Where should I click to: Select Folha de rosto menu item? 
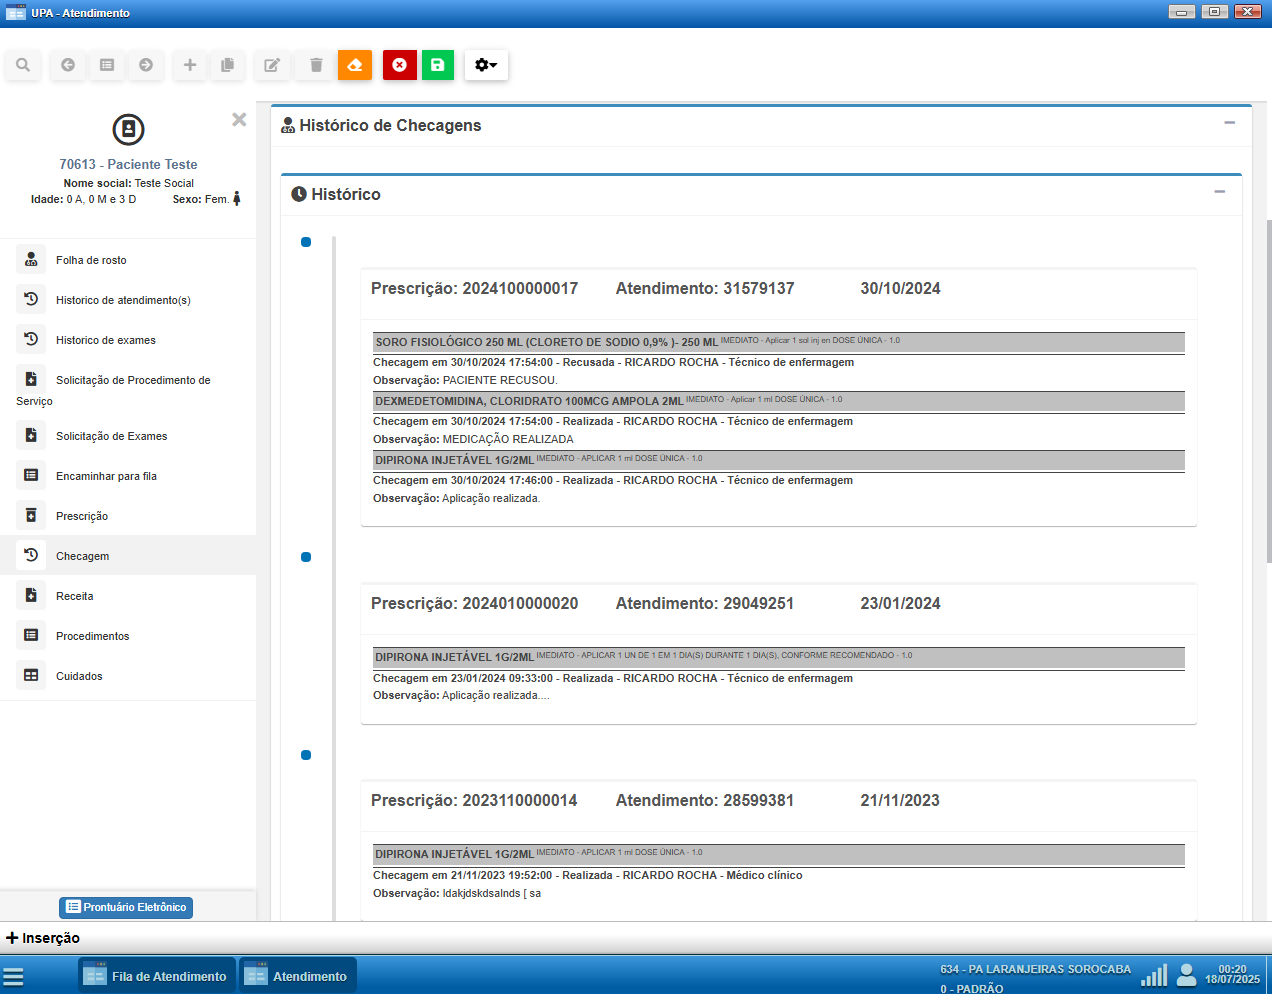[x=91, y=260]
